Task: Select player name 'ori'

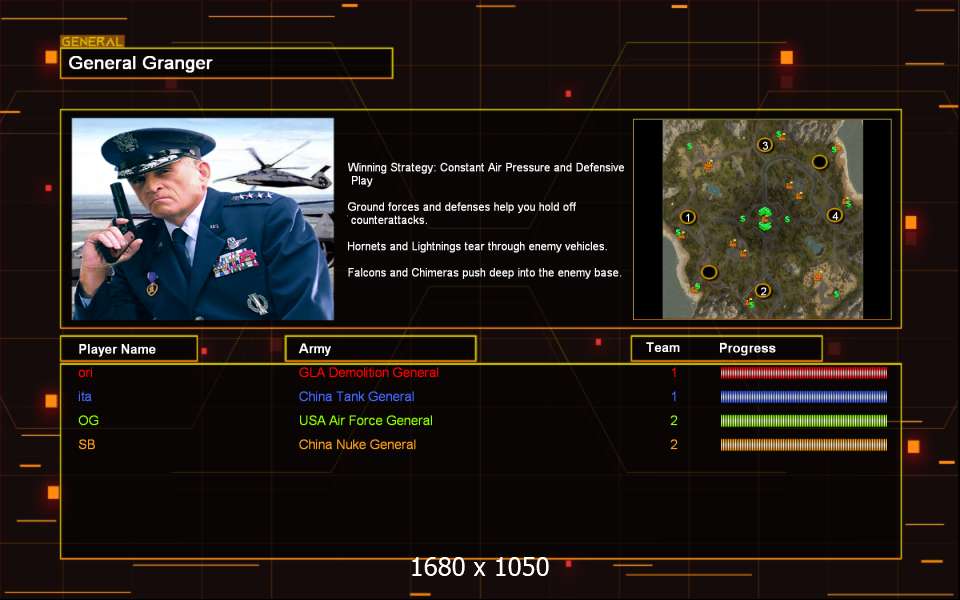Action: 85,372
